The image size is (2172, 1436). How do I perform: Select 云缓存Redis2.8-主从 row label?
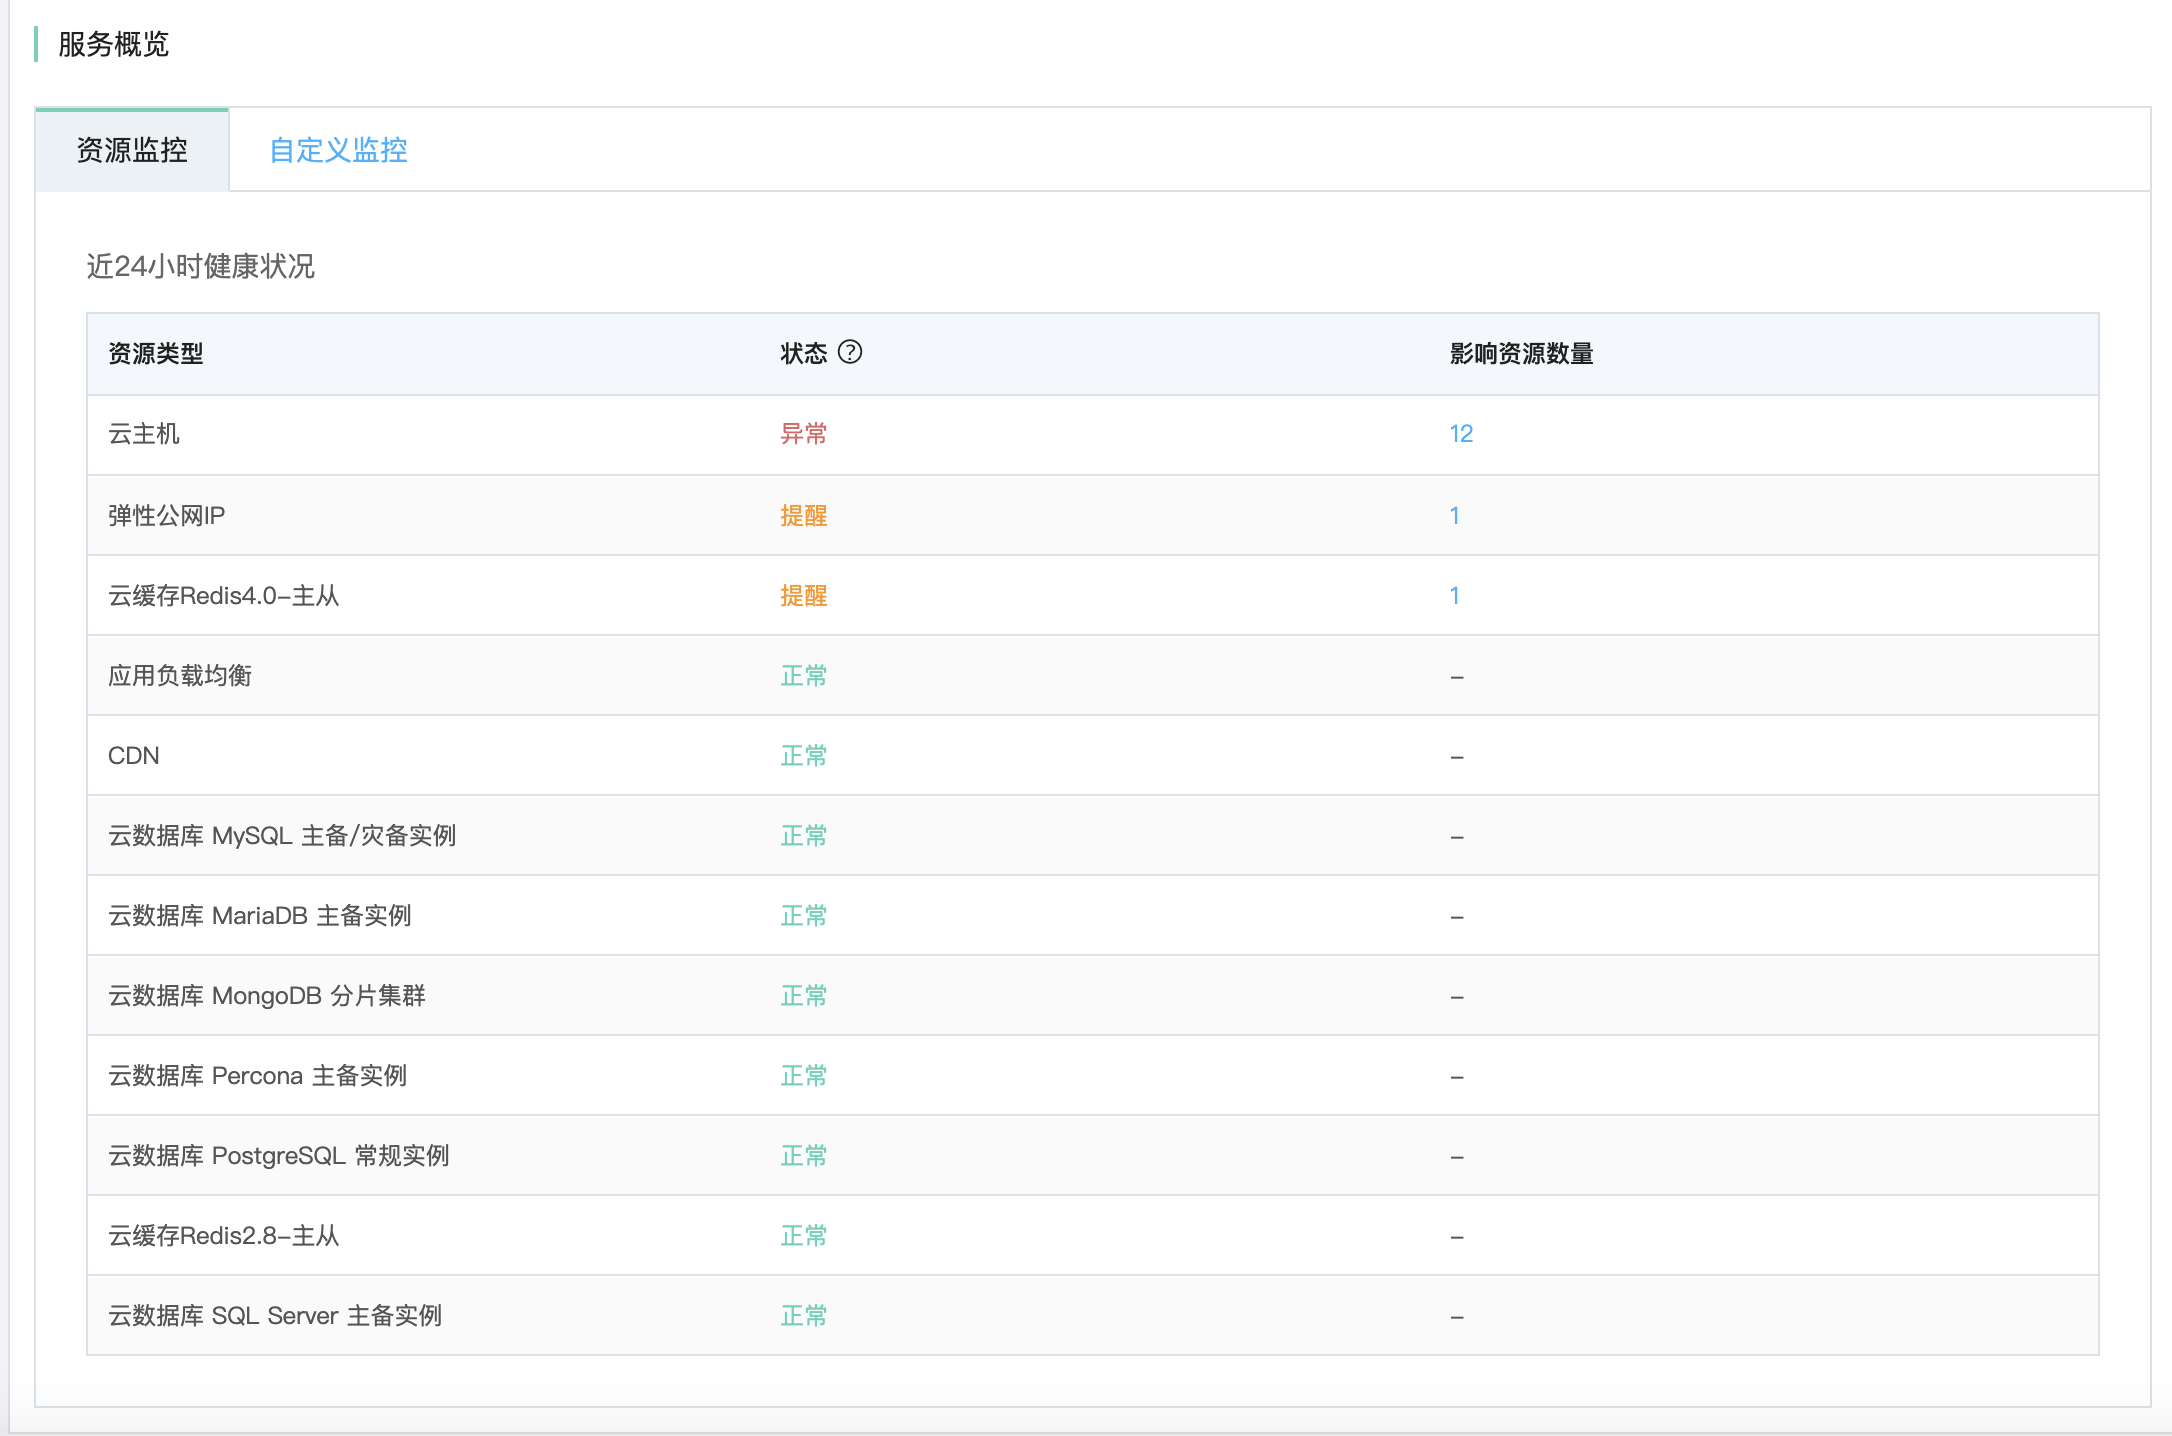(224, 1236)
